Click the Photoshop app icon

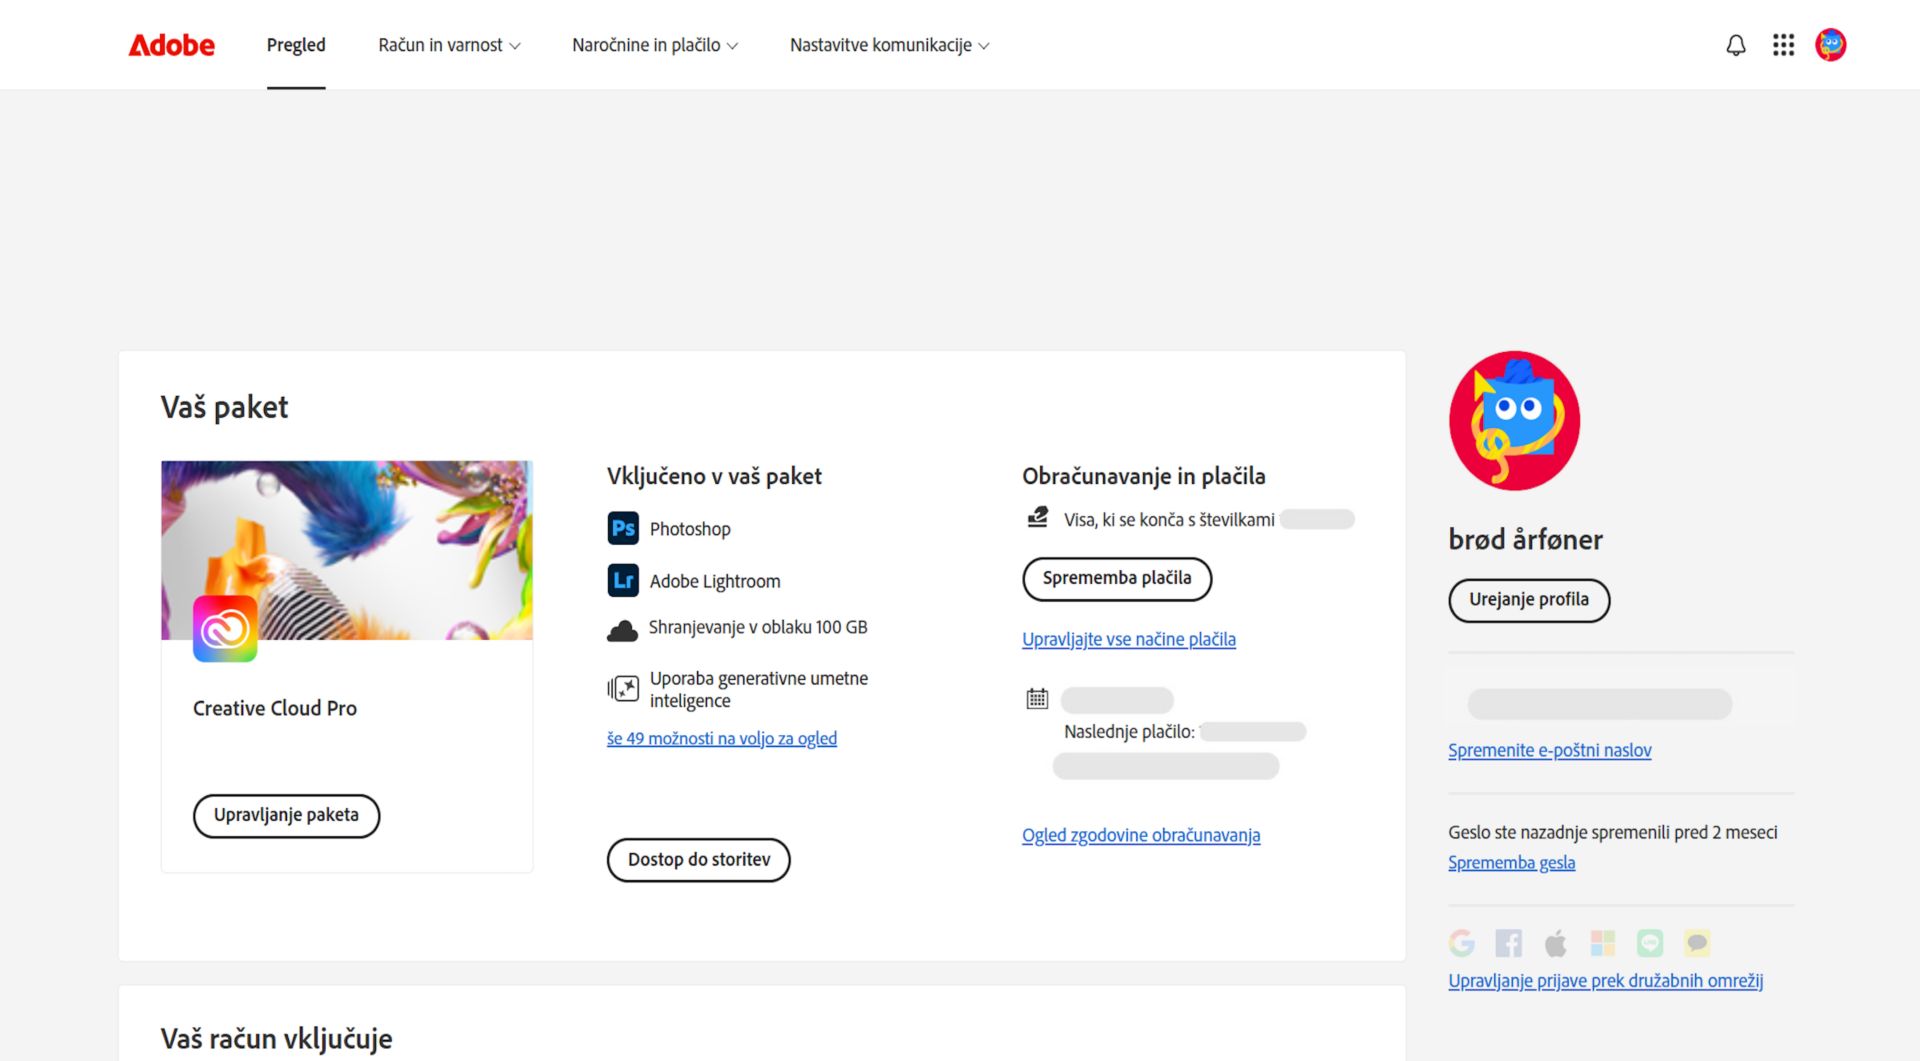click(623, 528)
